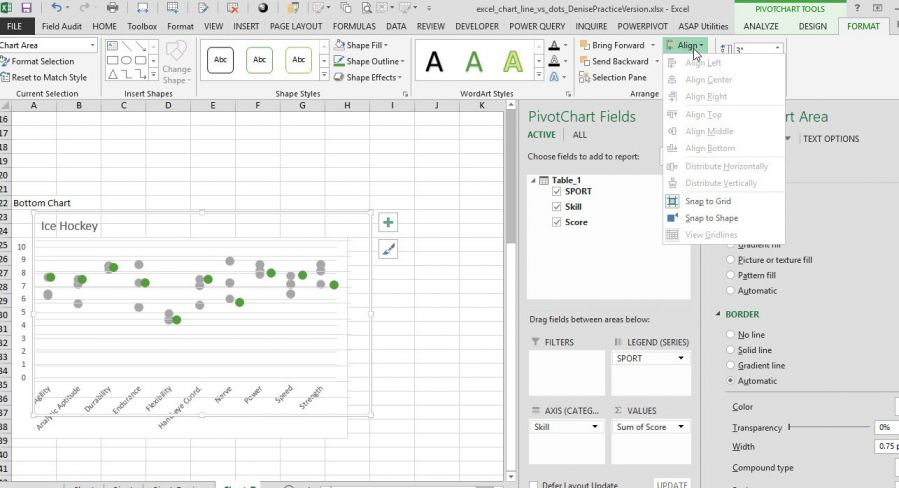
Task: Open the Shape Effects dropdown
Action: click(x=368, y=77)
